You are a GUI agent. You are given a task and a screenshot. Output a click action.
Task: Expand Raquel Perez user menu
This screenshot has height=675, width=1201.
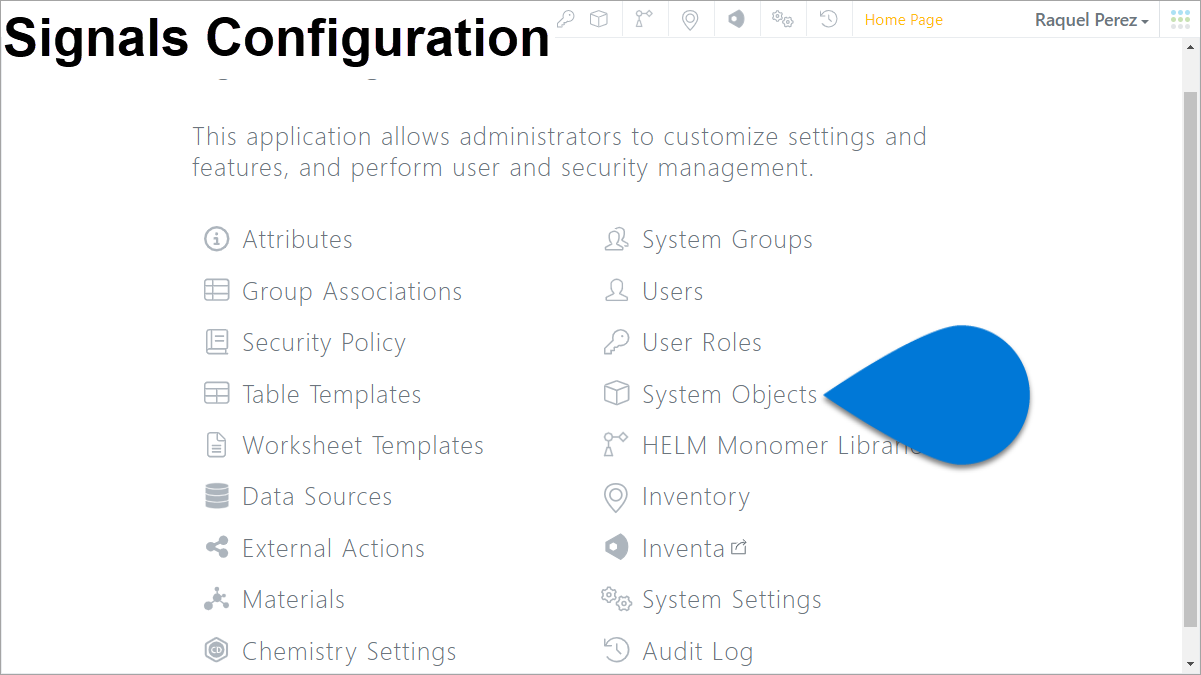click(1092, 20)
